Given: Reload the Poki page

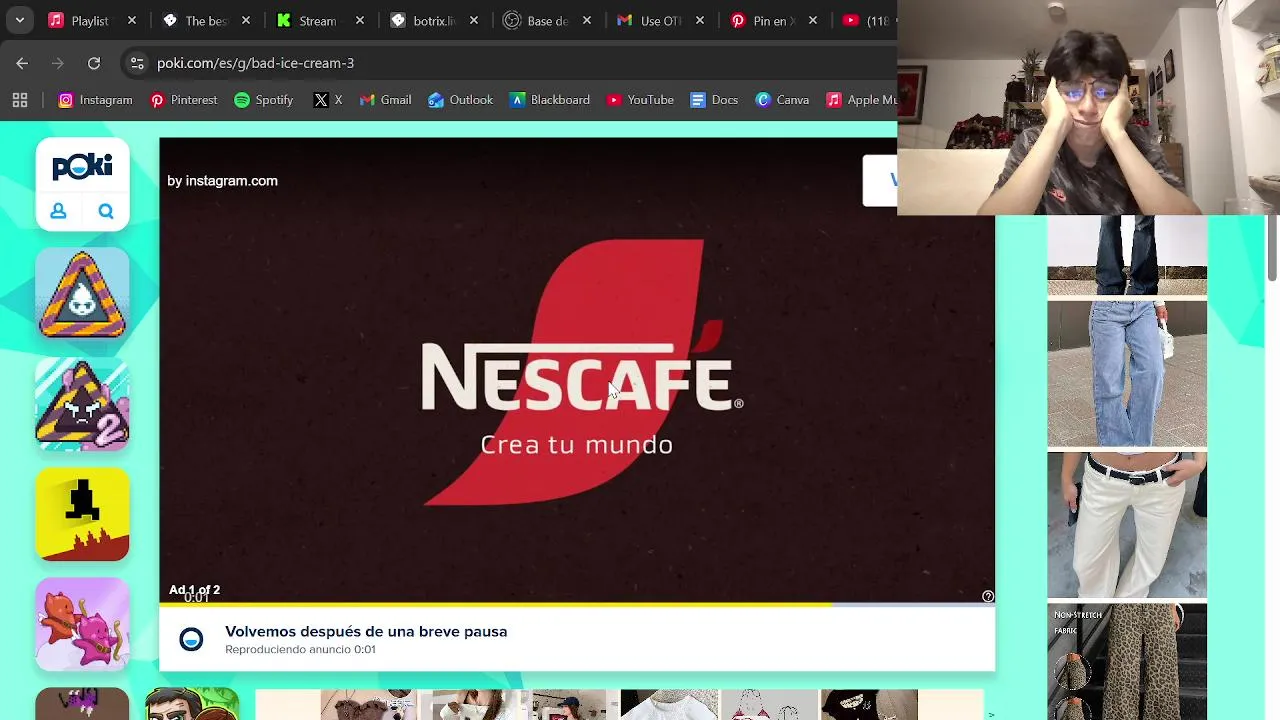Looking at the screenshot, I should click(x=94, y=63).
